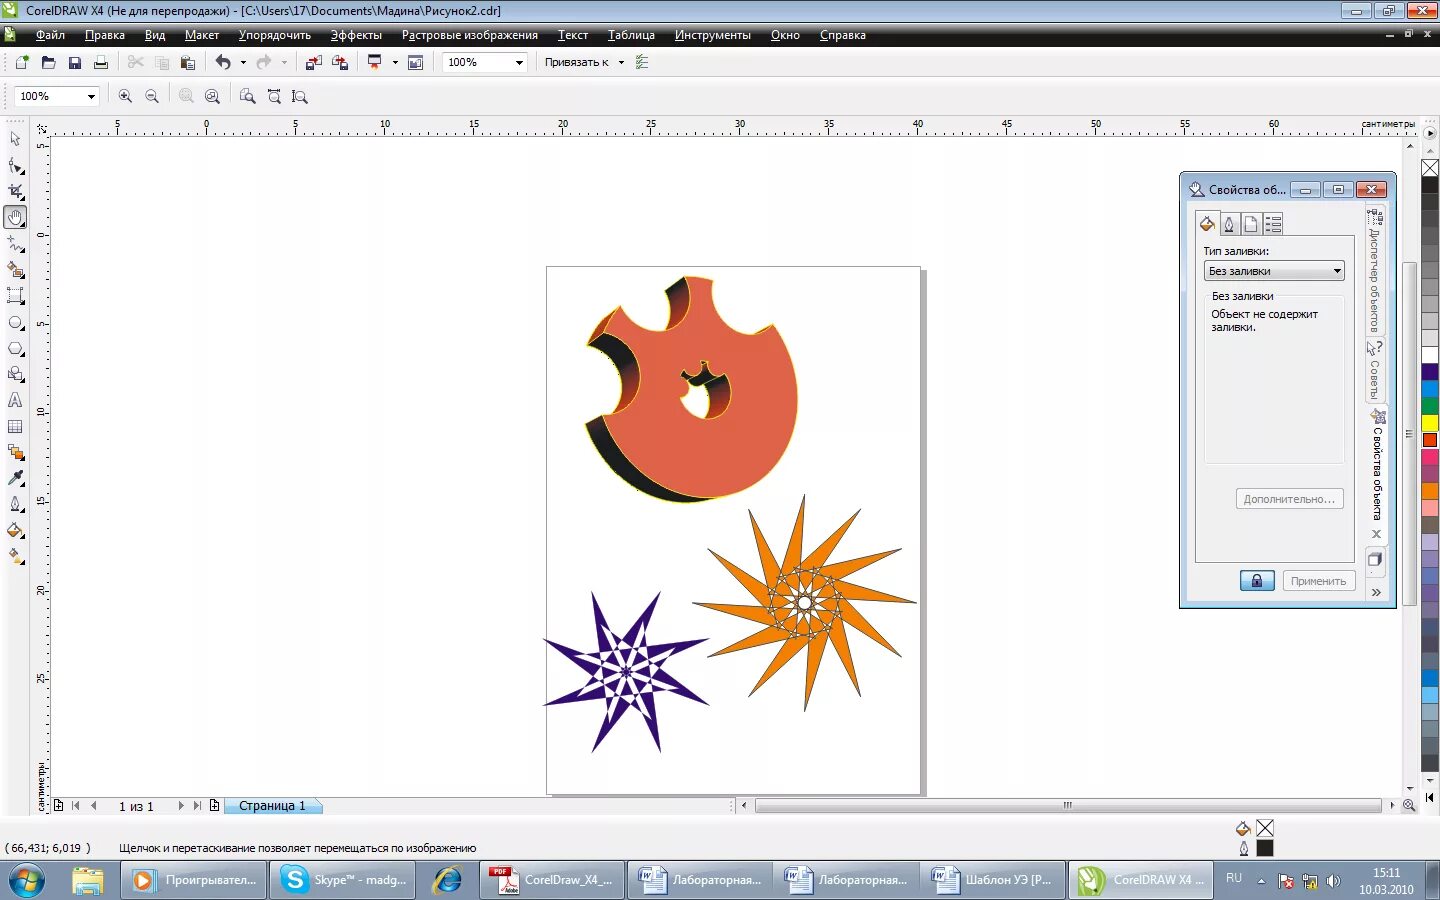The image size is (1440, 900).
Task: Select the Eyedropper tool
Action: point(15,479)
